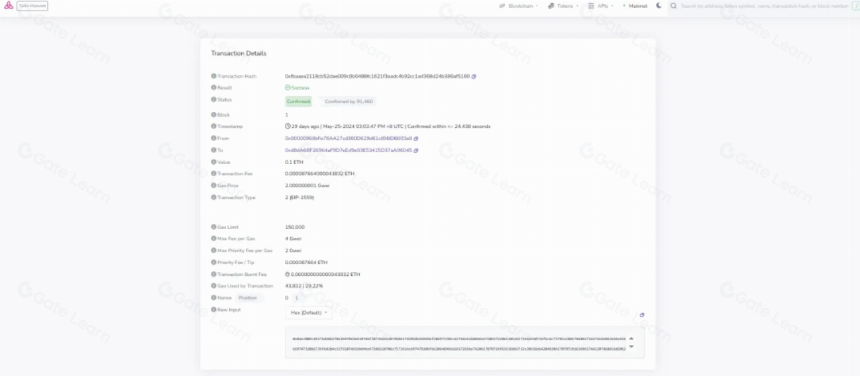Viewport: 860px width, 376px height.
Task: Copy the To address
Action: (416, 151)
